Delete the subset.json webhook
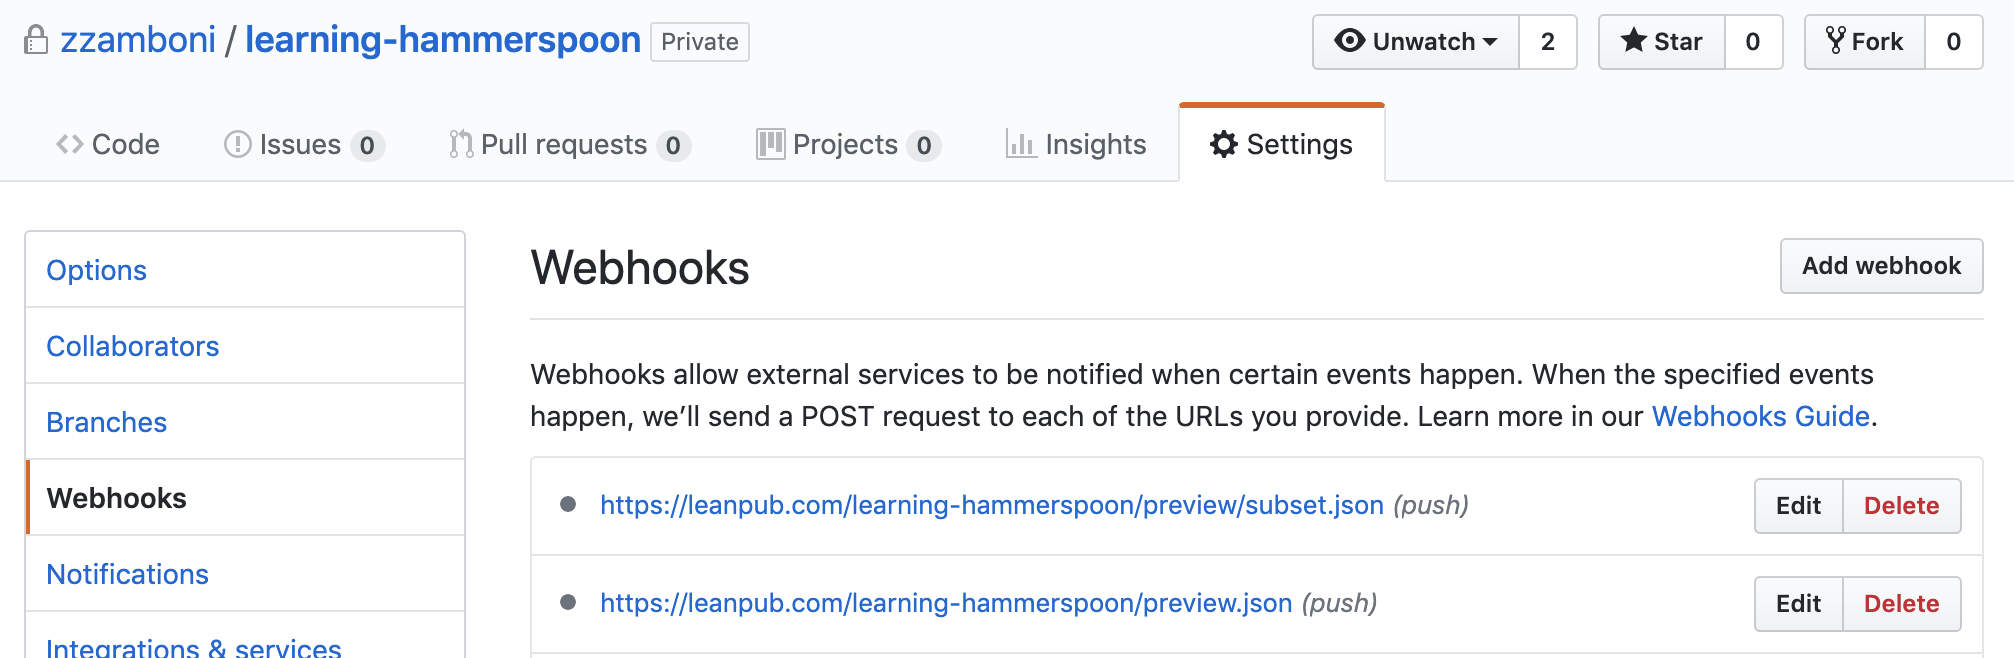This screenshot has width=2014, height=658. point(1901,506)
